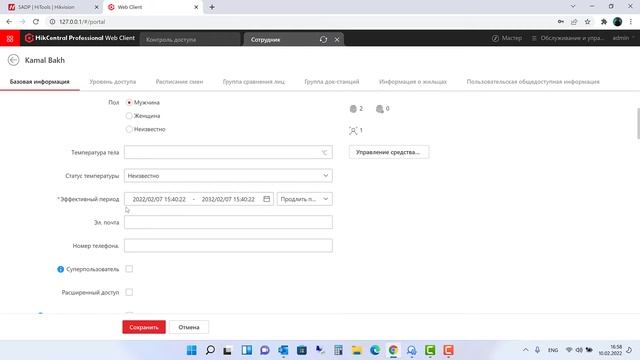Image resolution: width=640 pixels, height=360 pixels.
Task: Open Пользовательская общедоступная информация tab
Action: pyautogui.click(x=533, y=82)
